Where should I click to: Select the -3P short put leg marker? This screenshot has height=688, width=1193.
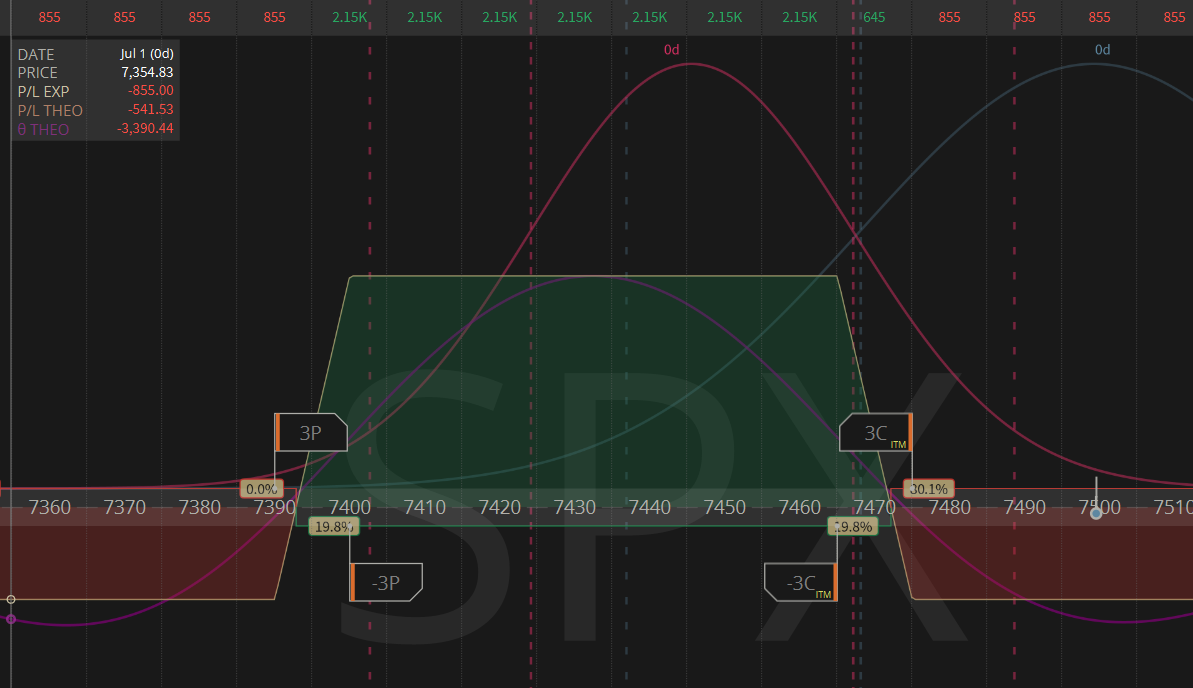(386, 582)
